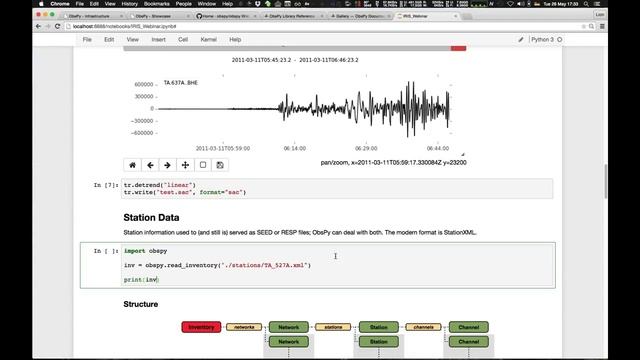Image resolution: width=640 pixels, height=360 pixels.
Task: Click the pan/zoom coordinates status text
Action: (393, 162)
